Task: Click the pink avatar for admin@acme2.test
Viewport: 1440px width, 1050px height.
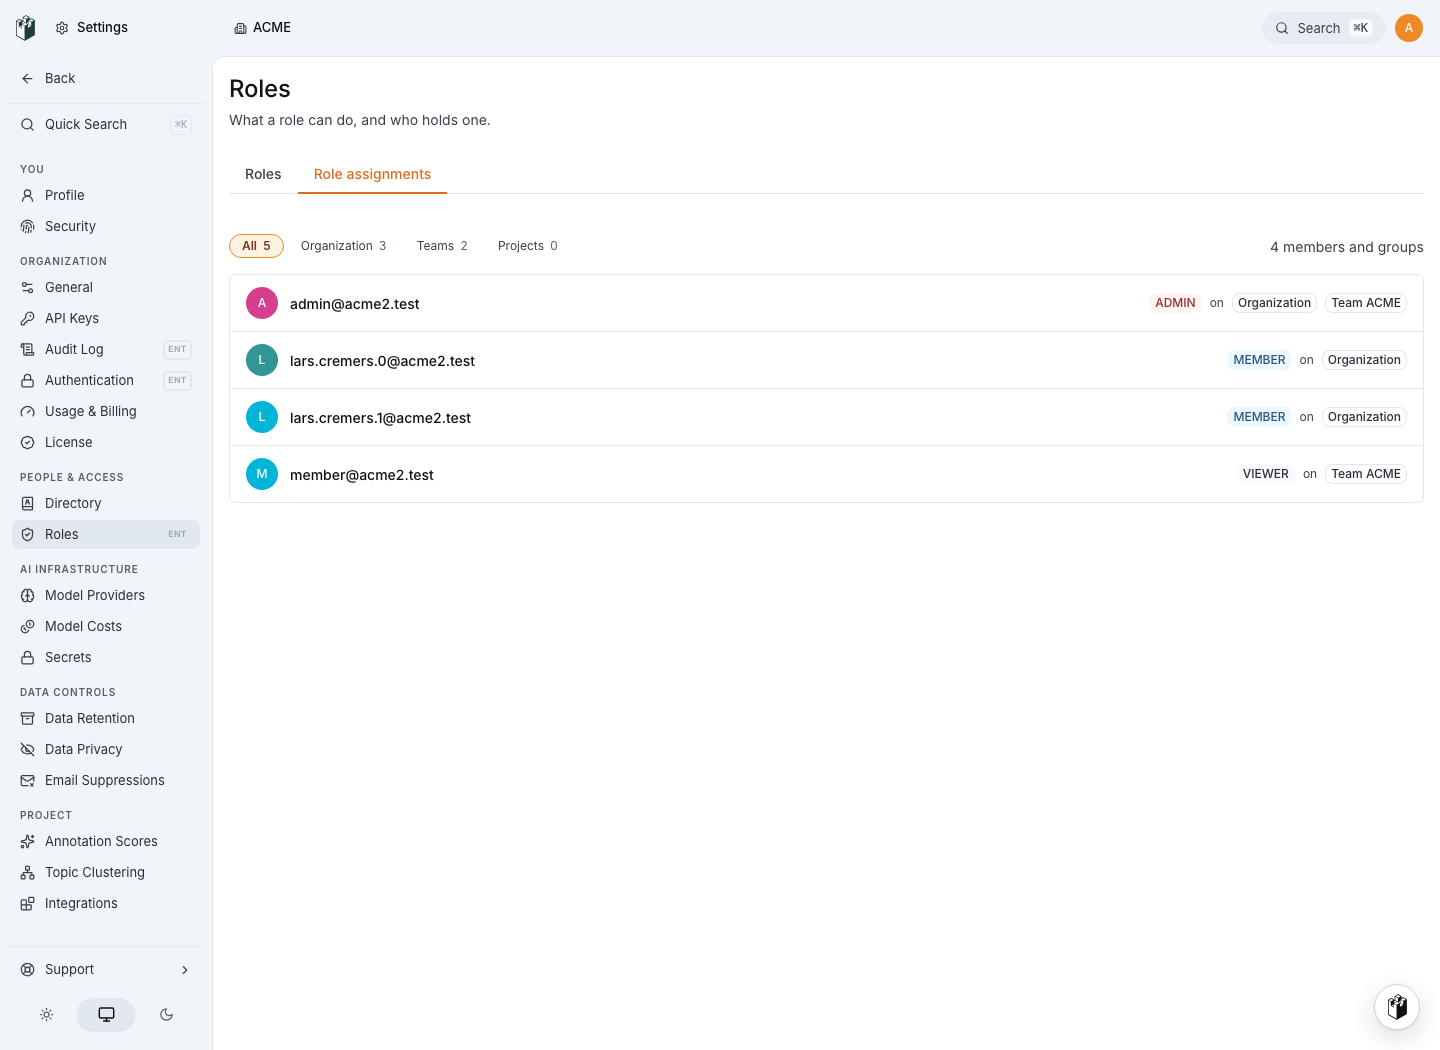Action: (262, 303)
